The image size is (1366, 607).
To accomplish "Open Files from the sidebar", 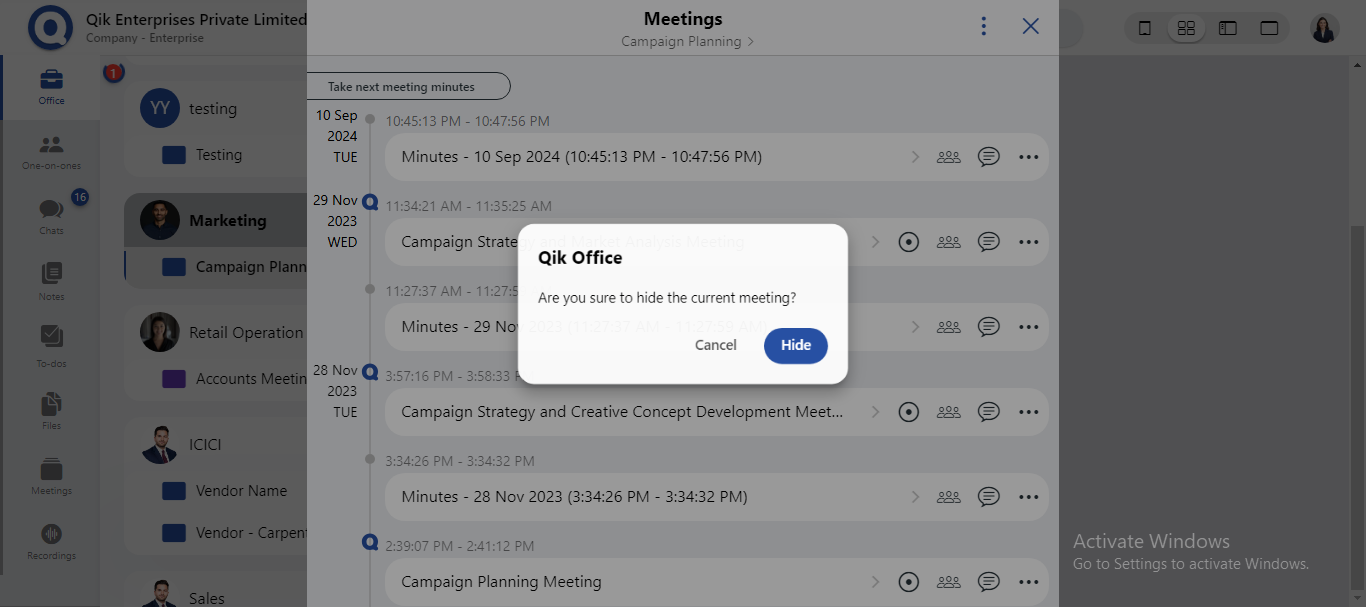I will click(51, 410).
